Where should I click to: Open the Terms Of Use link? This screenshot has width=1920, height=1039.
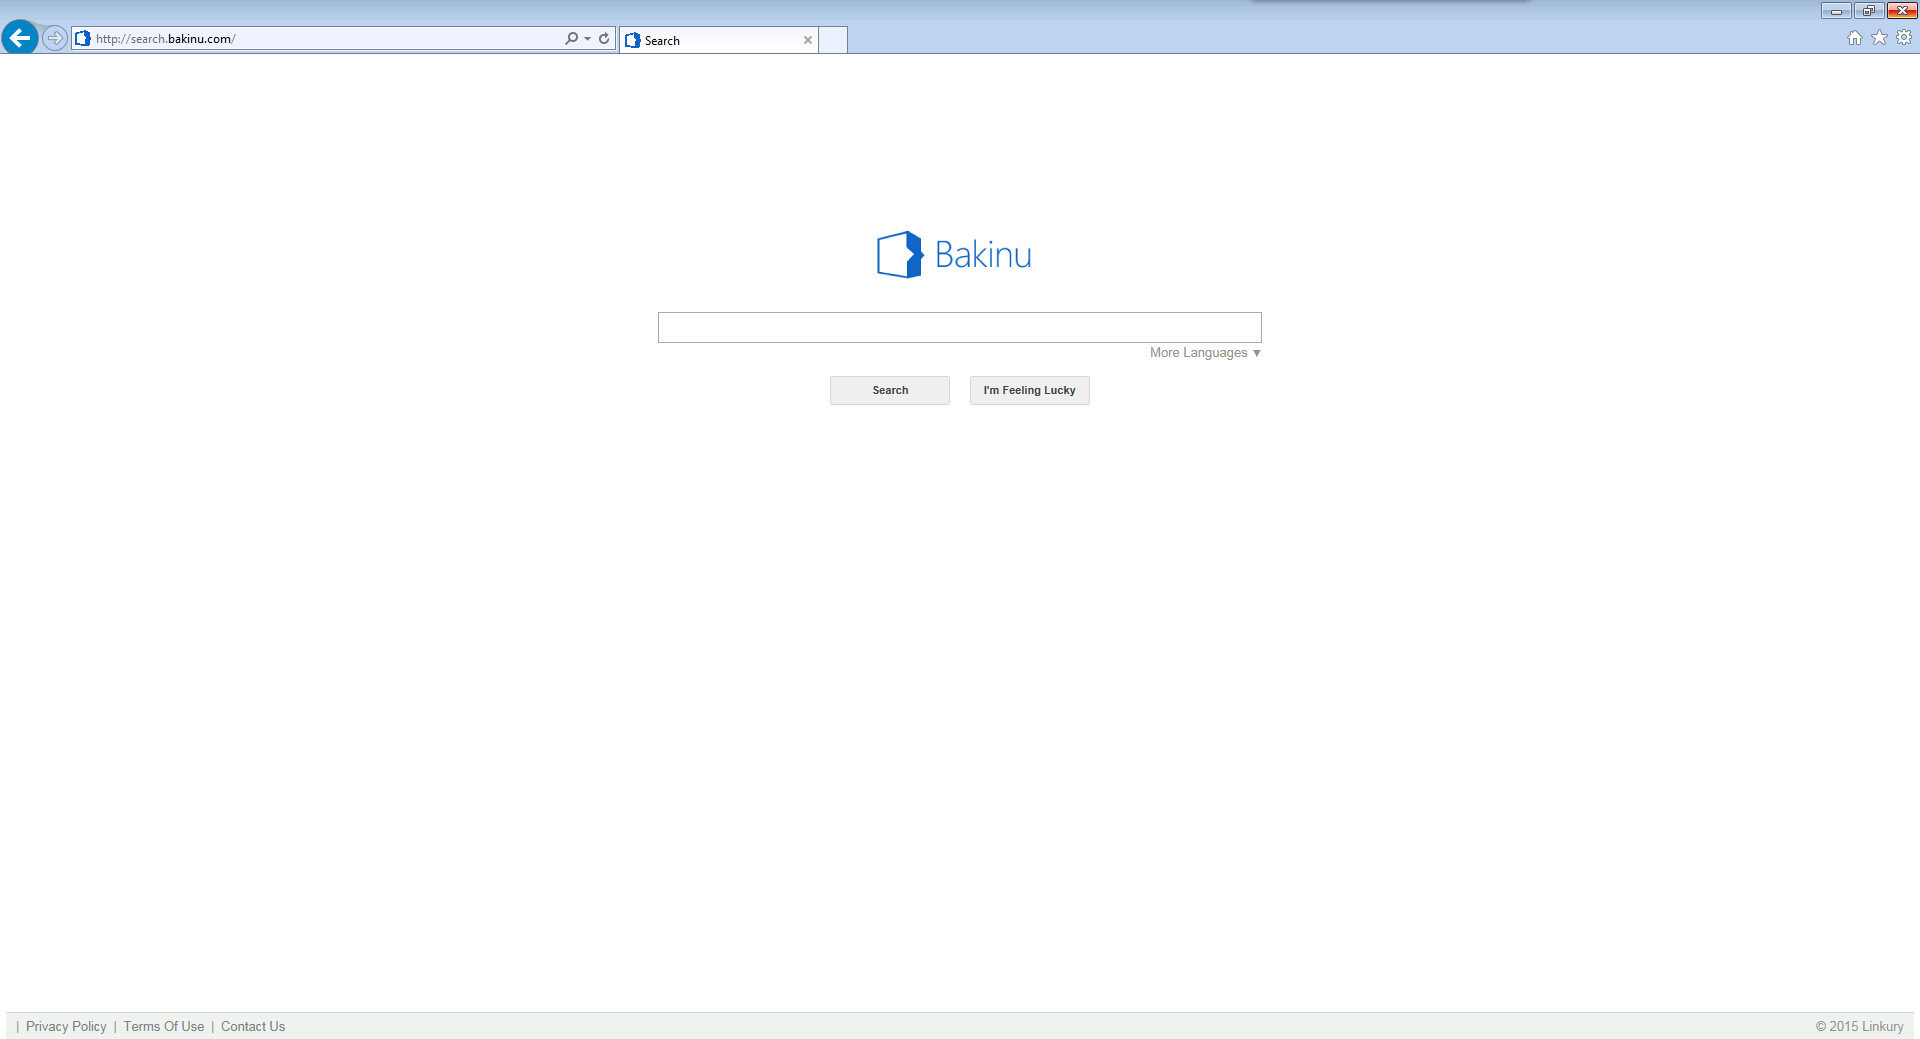pyautogui.click(x=164, y=1027)
